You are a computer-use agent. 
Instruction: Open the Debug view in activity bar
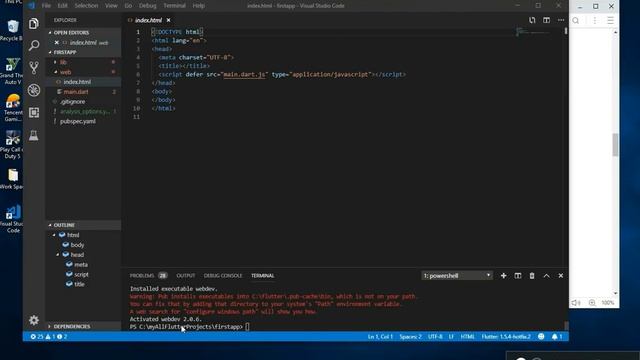coord(34,90)
